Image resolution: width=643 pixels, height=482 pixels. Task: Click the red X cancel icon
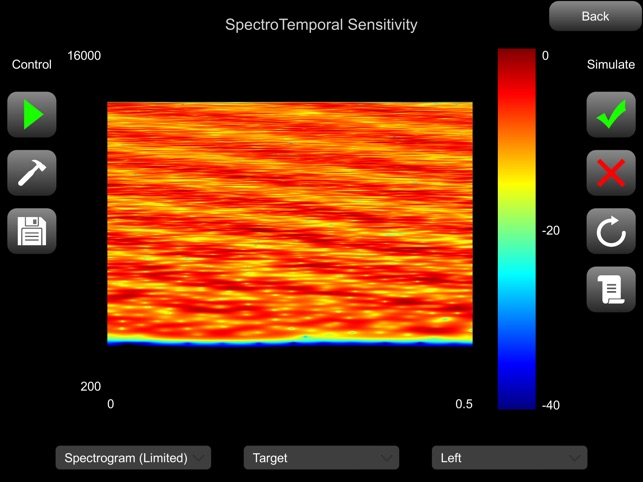(x=611, y=173)
